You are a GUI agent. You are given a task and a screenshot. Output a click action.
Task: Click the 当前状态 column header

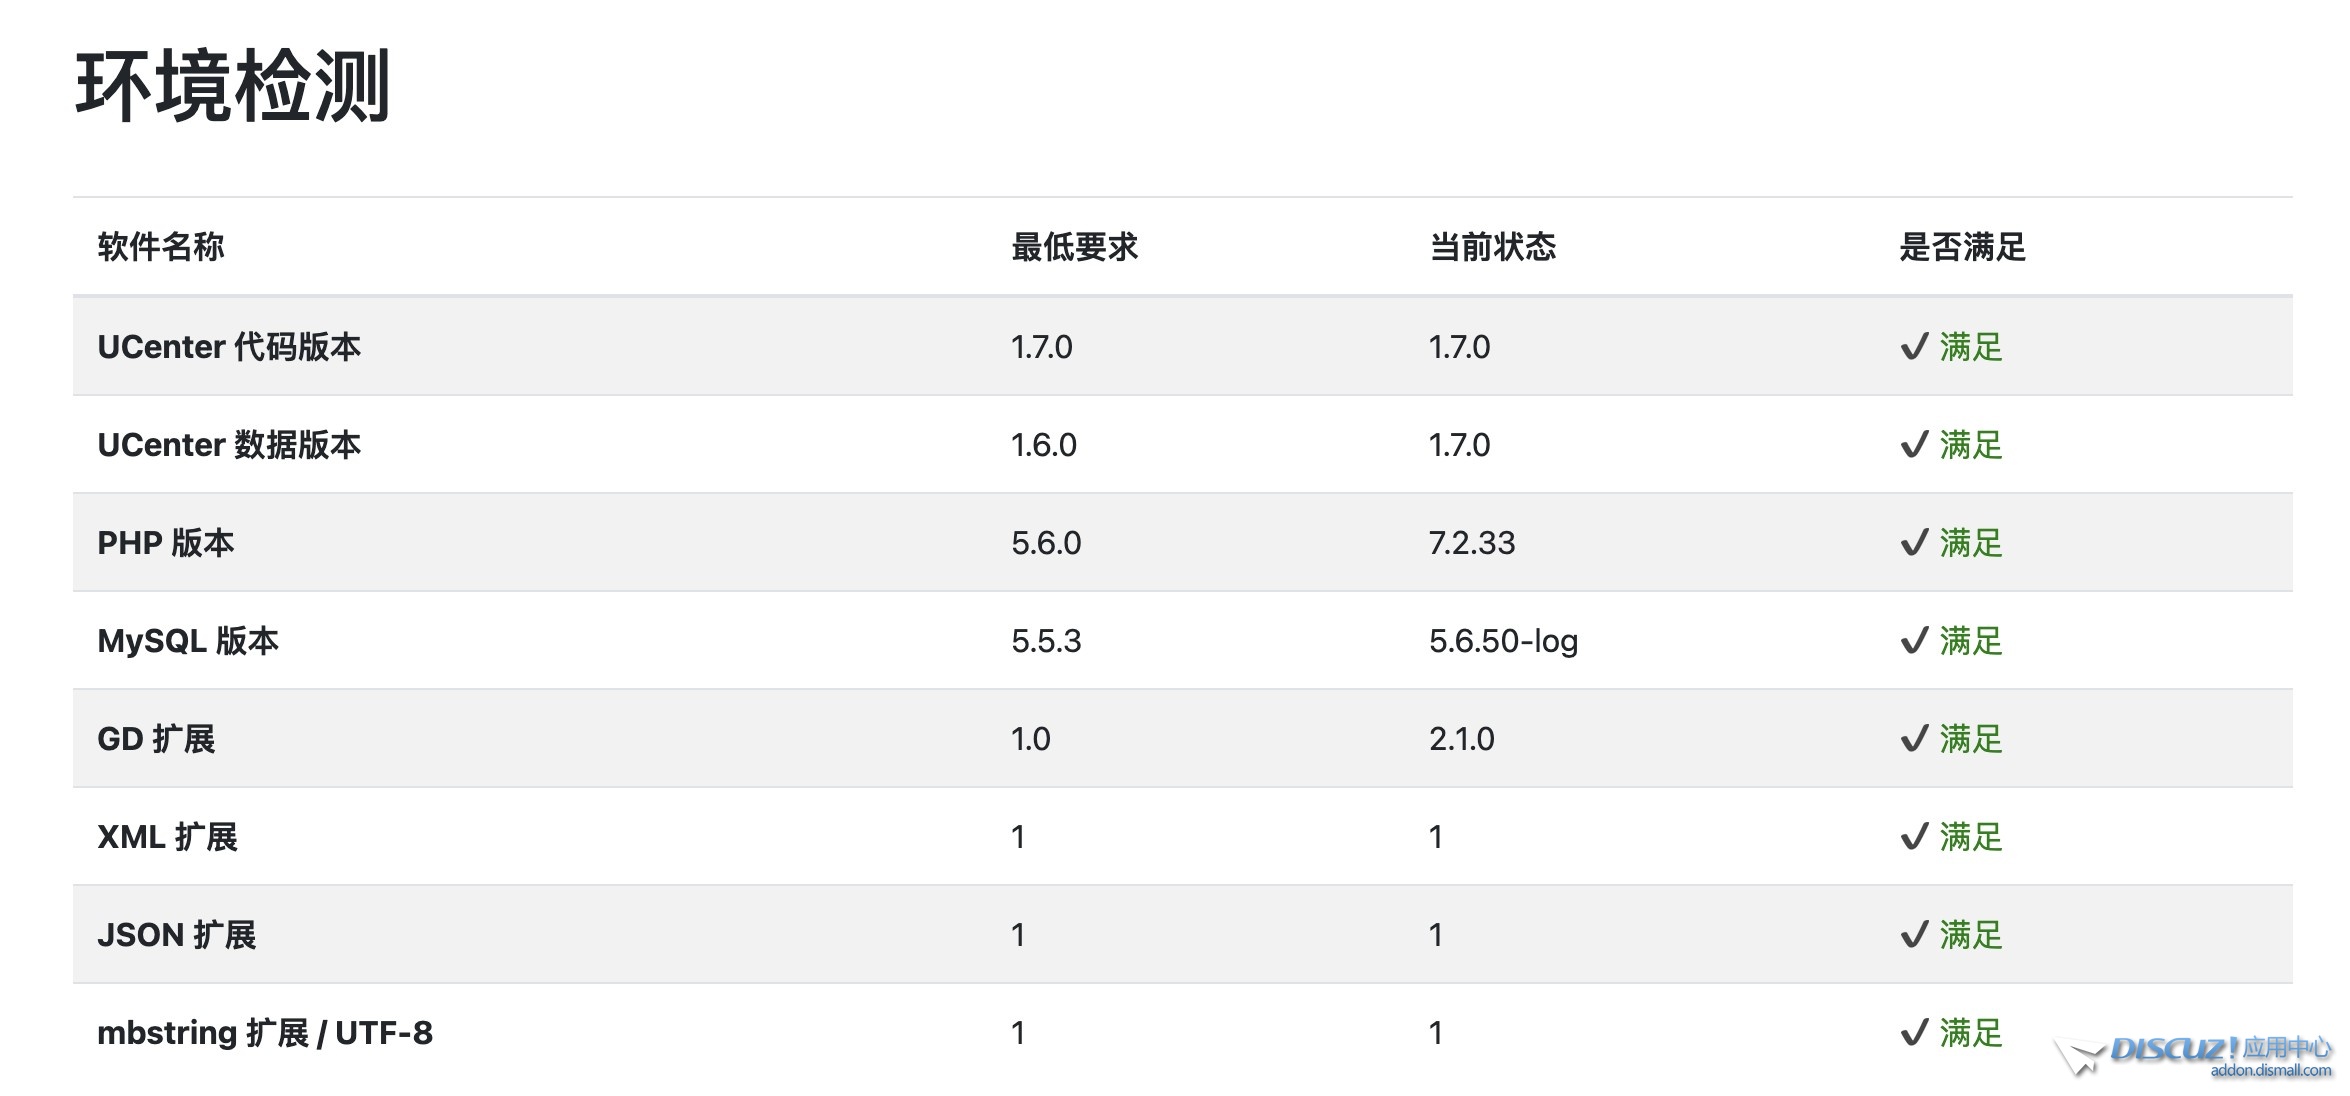(1492, 247)
